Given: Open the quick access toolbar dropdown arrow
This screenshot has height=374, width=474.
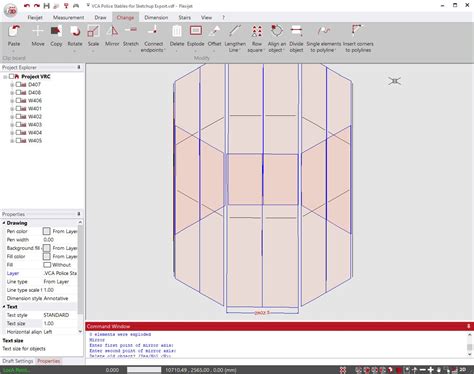Looking at the screenshot, I should tap(88, 5).
